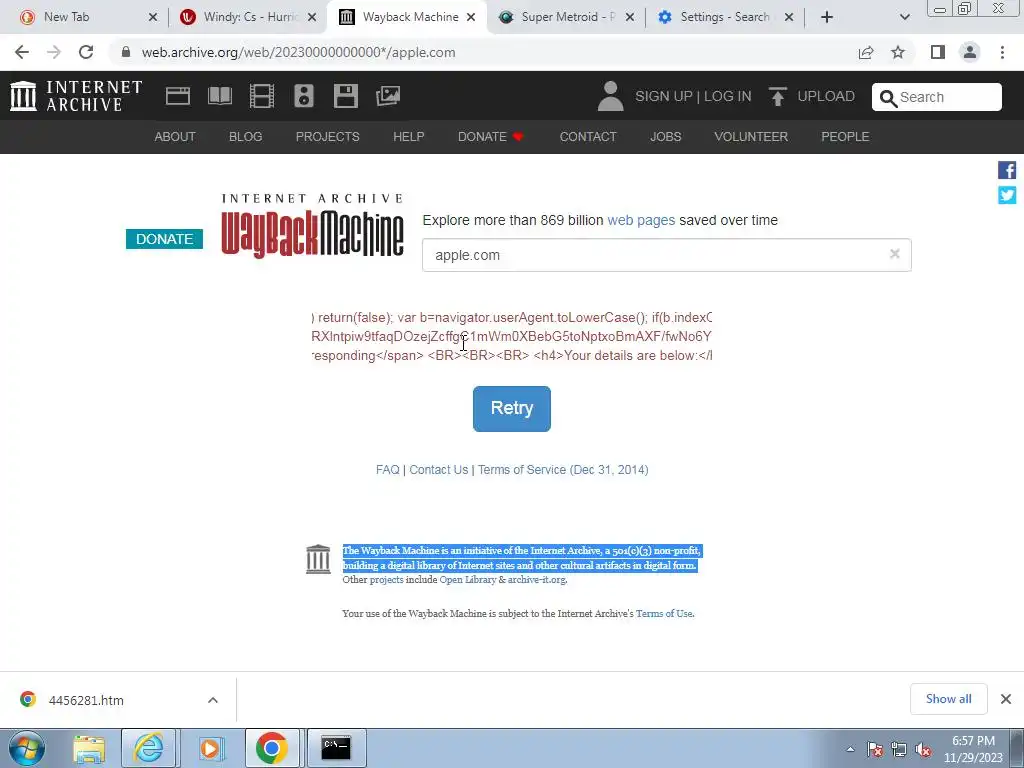Screen dimensions: 1024x768
Task: Open the Software floppy disk icon
Action: 345,96
